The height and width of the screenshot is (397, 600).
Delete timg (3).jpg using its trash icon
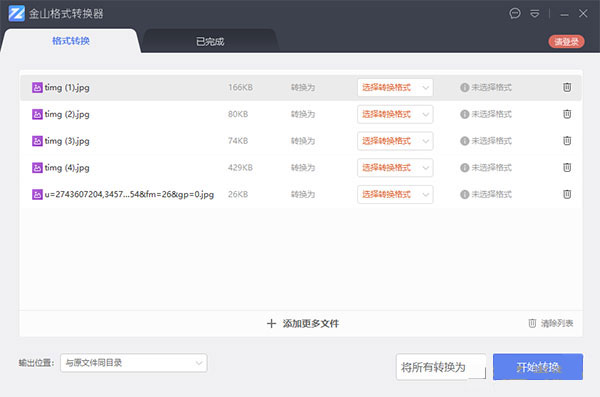coord(567,141)
